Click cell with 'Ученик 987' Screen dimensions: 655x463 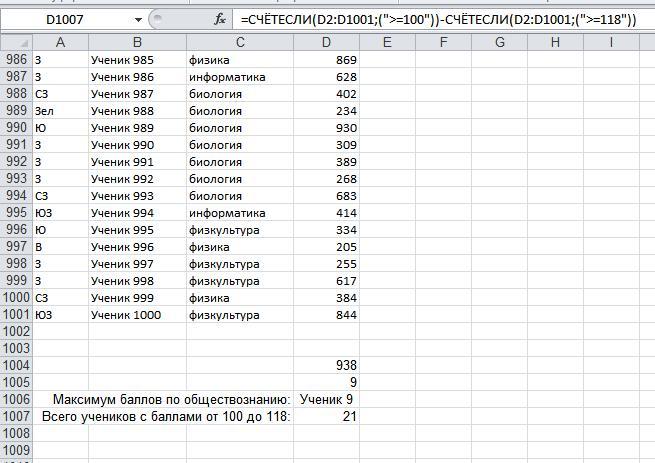tap(137, 94)
